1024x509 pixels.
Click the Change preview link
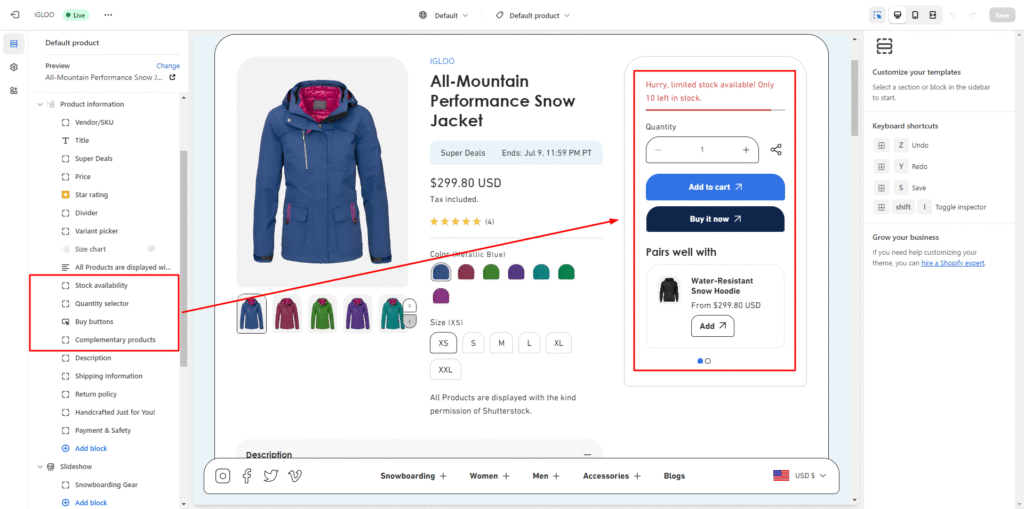[168, 66]
